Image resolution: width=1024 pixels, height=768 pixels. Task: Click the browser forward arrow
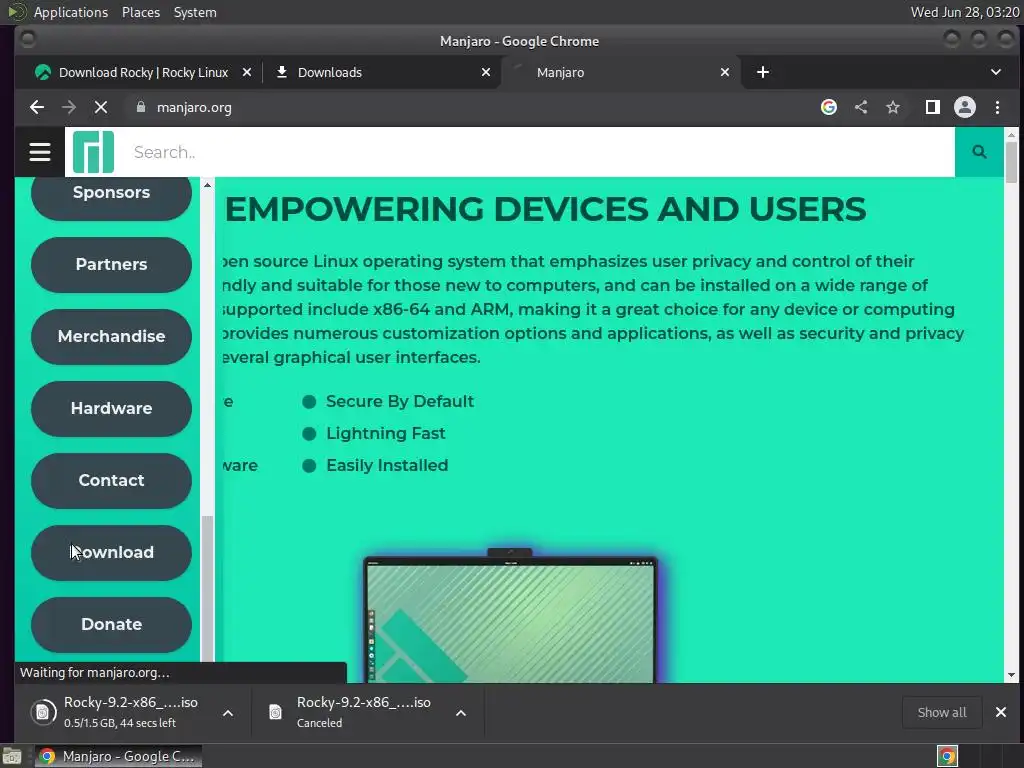pyautogui.click(x=69, y=107)
